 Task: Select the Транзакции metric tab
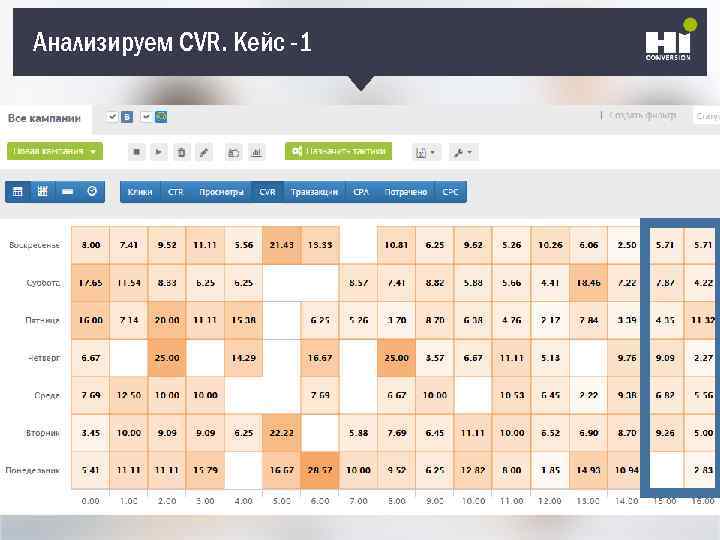[315, 192]
